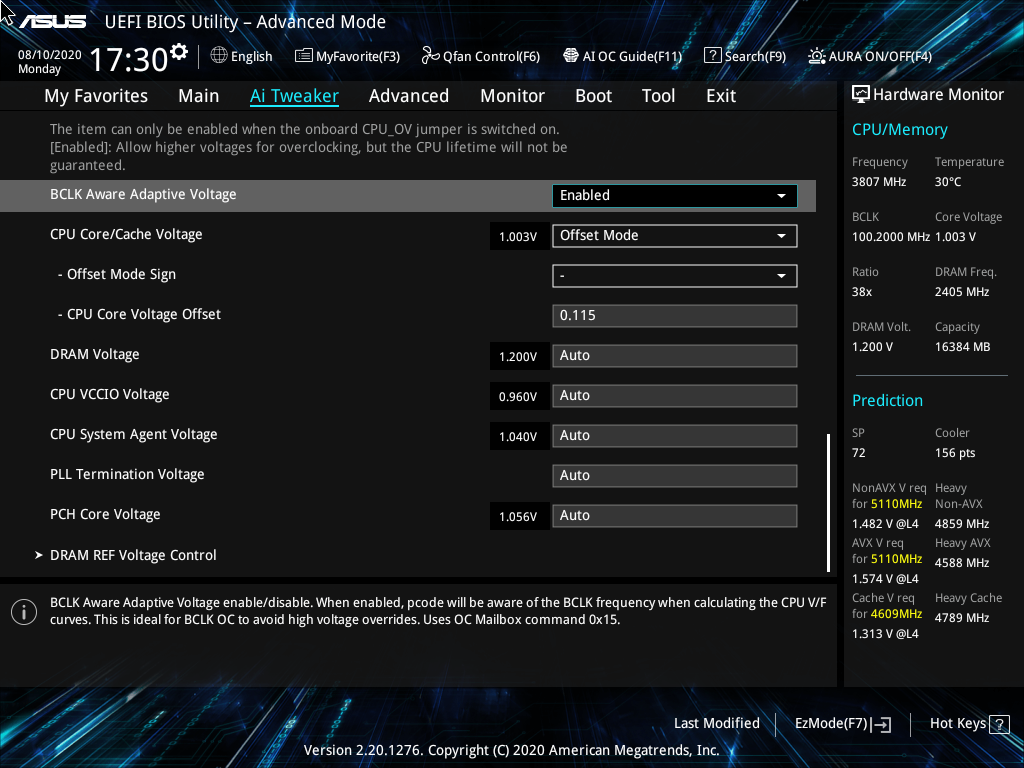Click CPU Core Voltage Offset field
Image resolution: width=1024 pixels, height=768 pixels.
click(675, 315)
